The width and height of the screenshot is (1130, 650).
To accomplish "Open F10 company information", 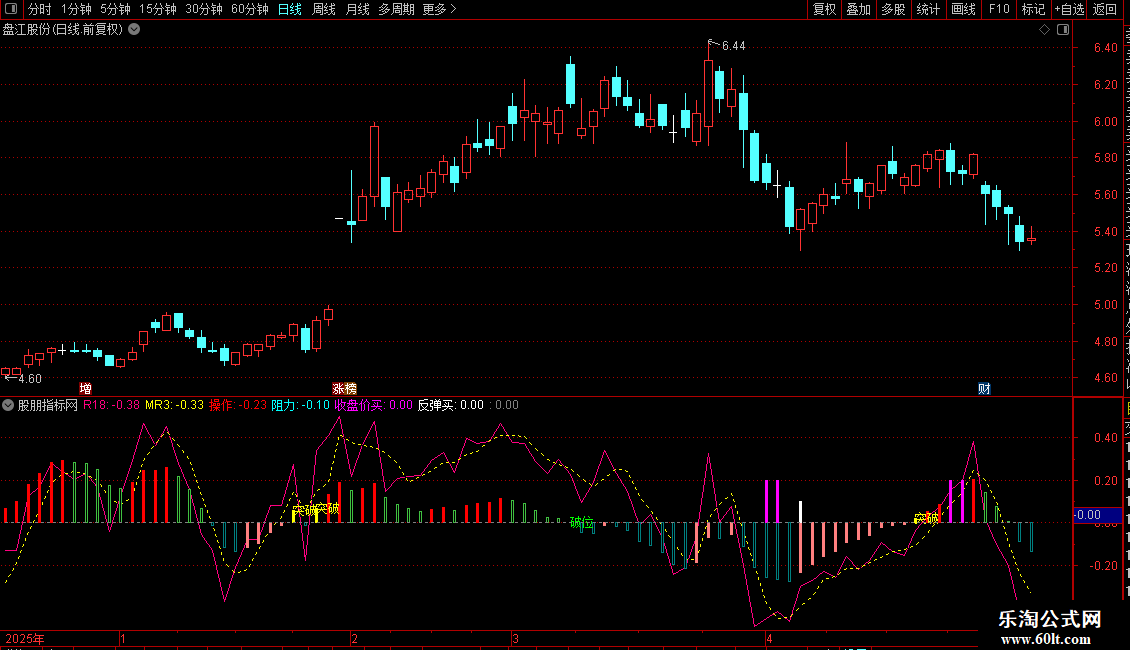I will click(999, 9).
